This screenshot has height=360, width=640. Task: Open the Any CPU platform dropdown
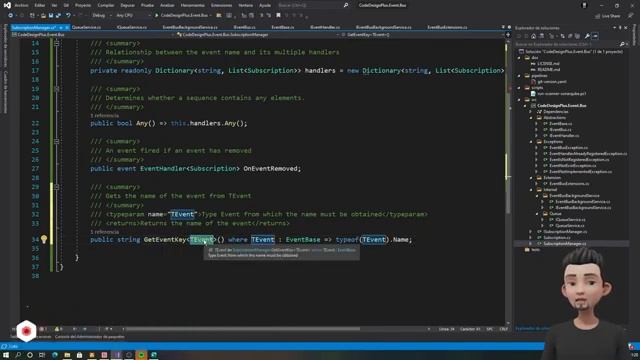[133, 16]
